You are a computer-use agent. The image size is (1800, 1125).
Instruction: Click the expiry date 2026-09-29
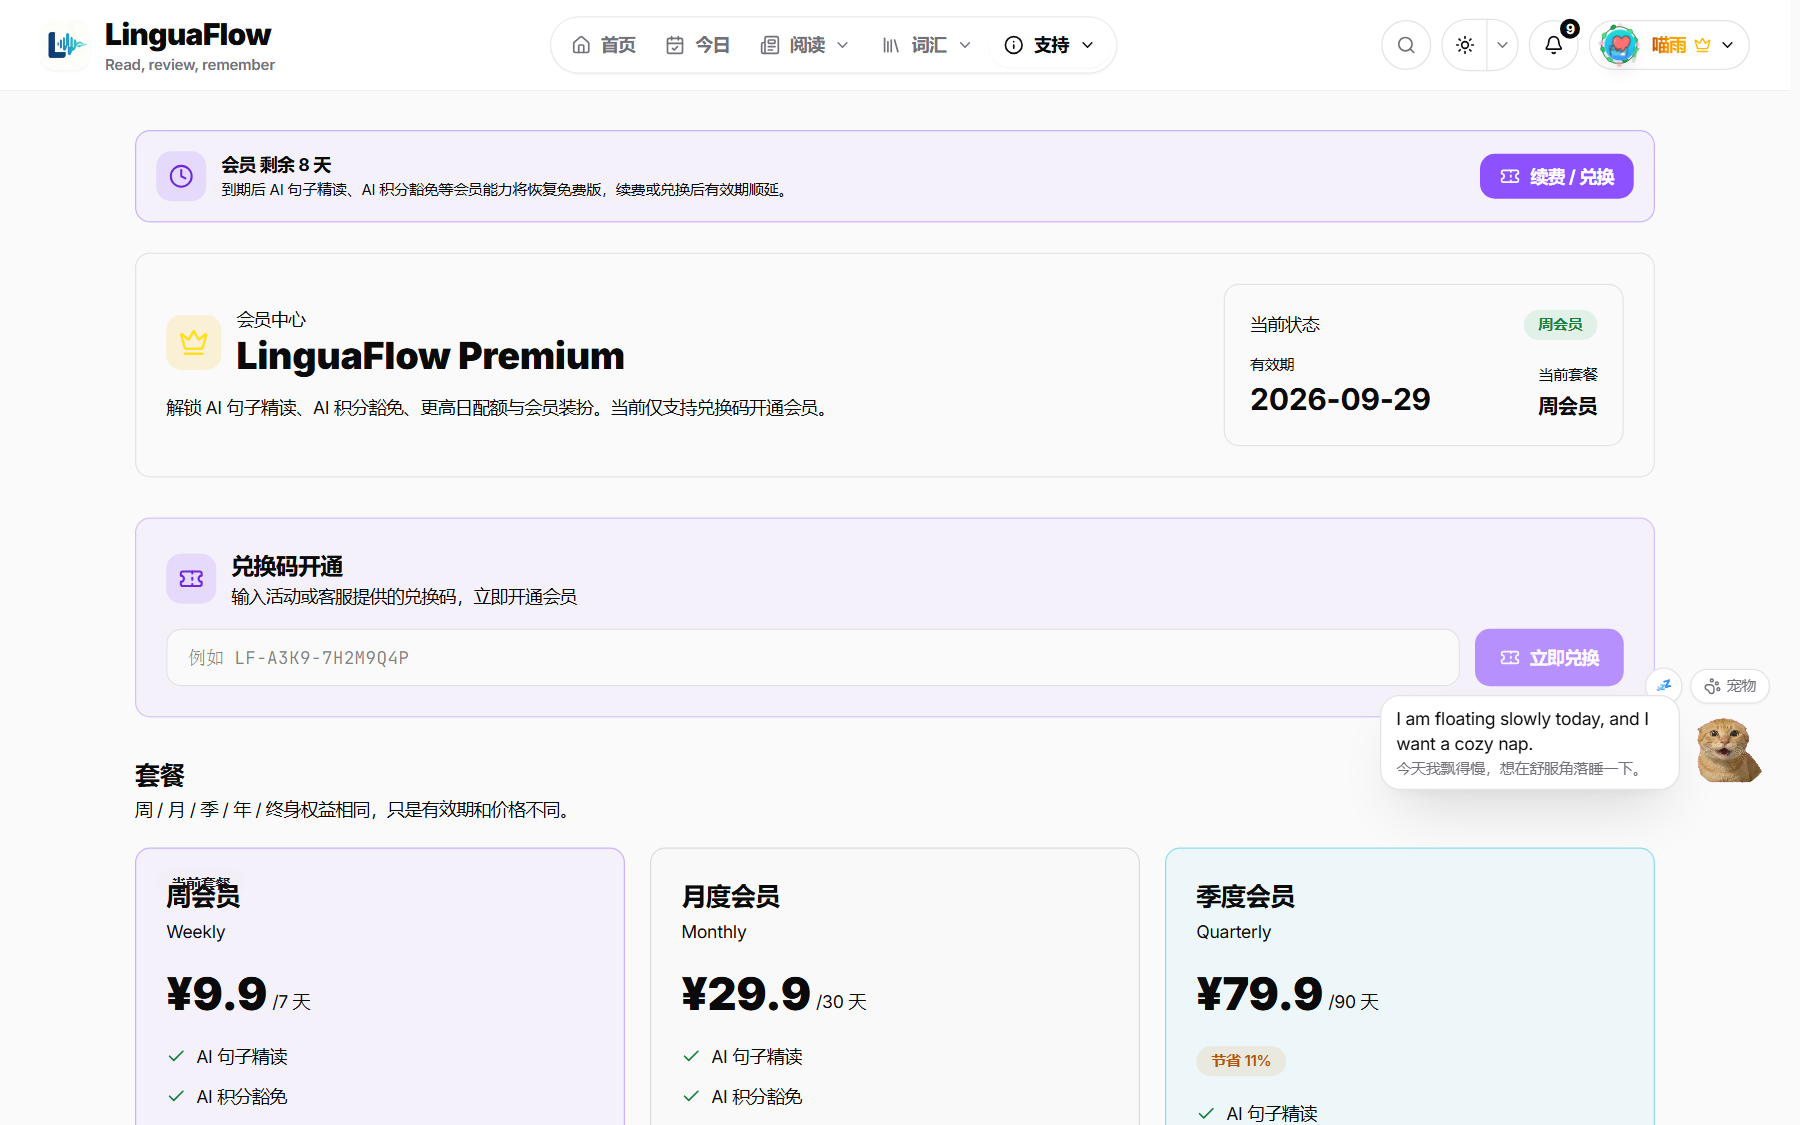(1340, 399)
